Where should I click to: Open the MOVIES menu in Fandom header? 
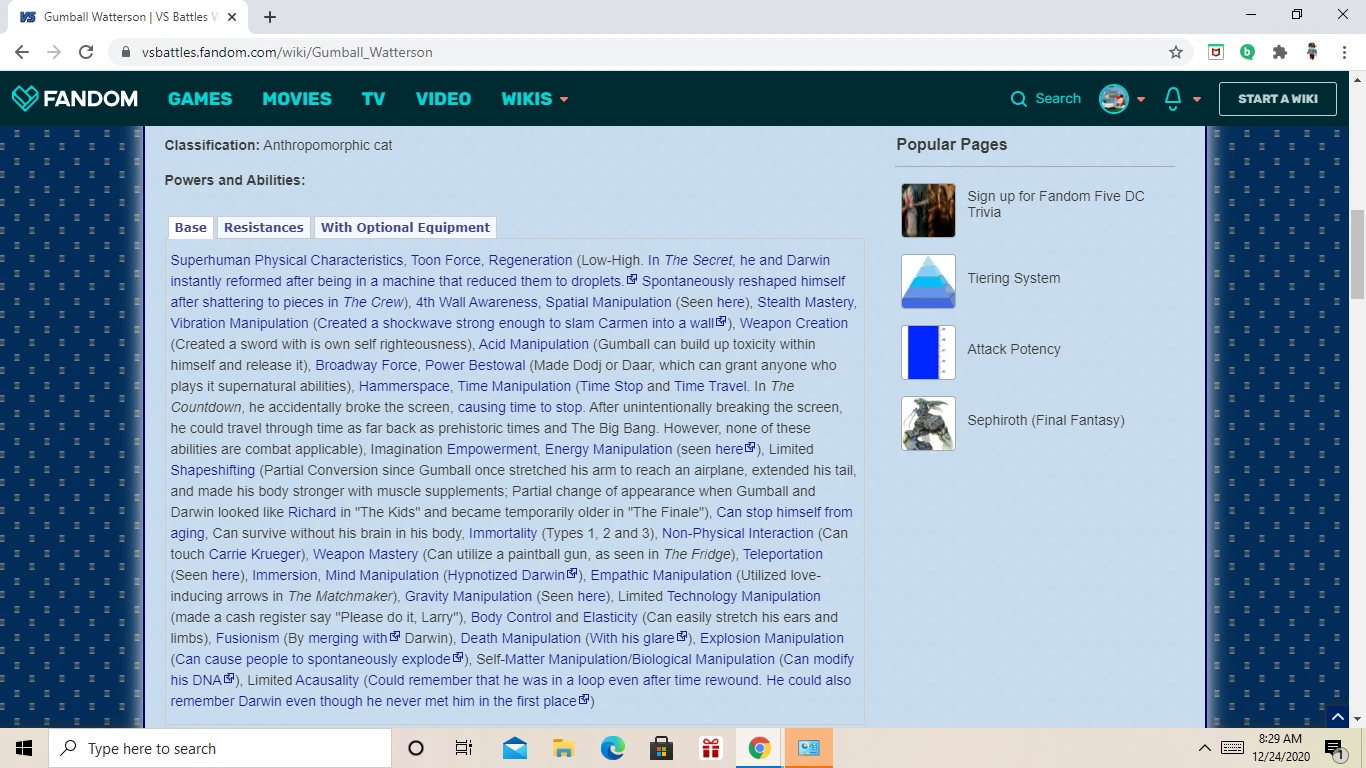tap(297, 99)
